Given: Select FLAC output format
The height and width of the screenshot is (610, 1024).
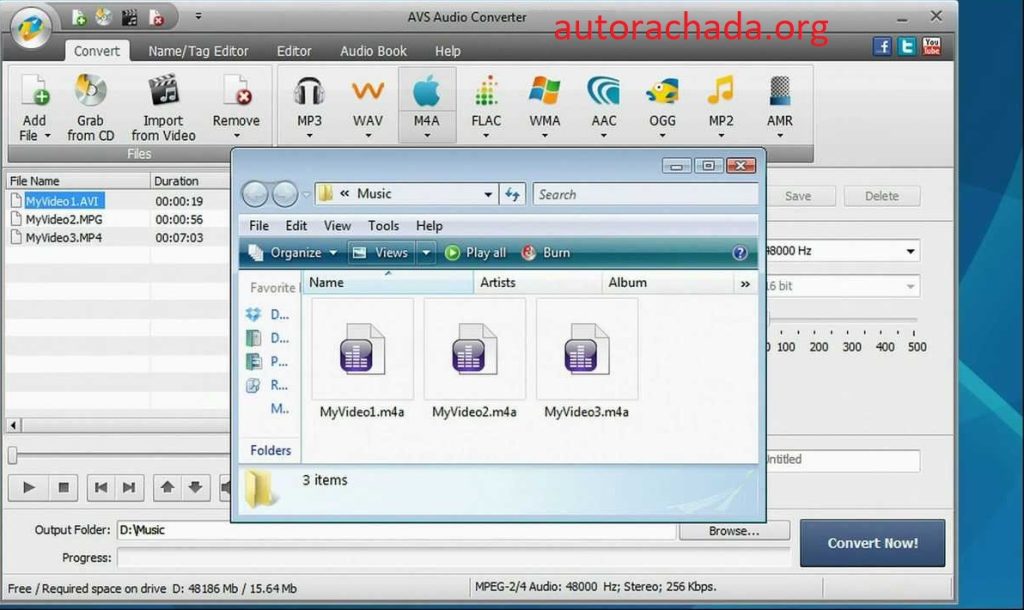Looking at the screenshot, I should (x=486, y=104).
